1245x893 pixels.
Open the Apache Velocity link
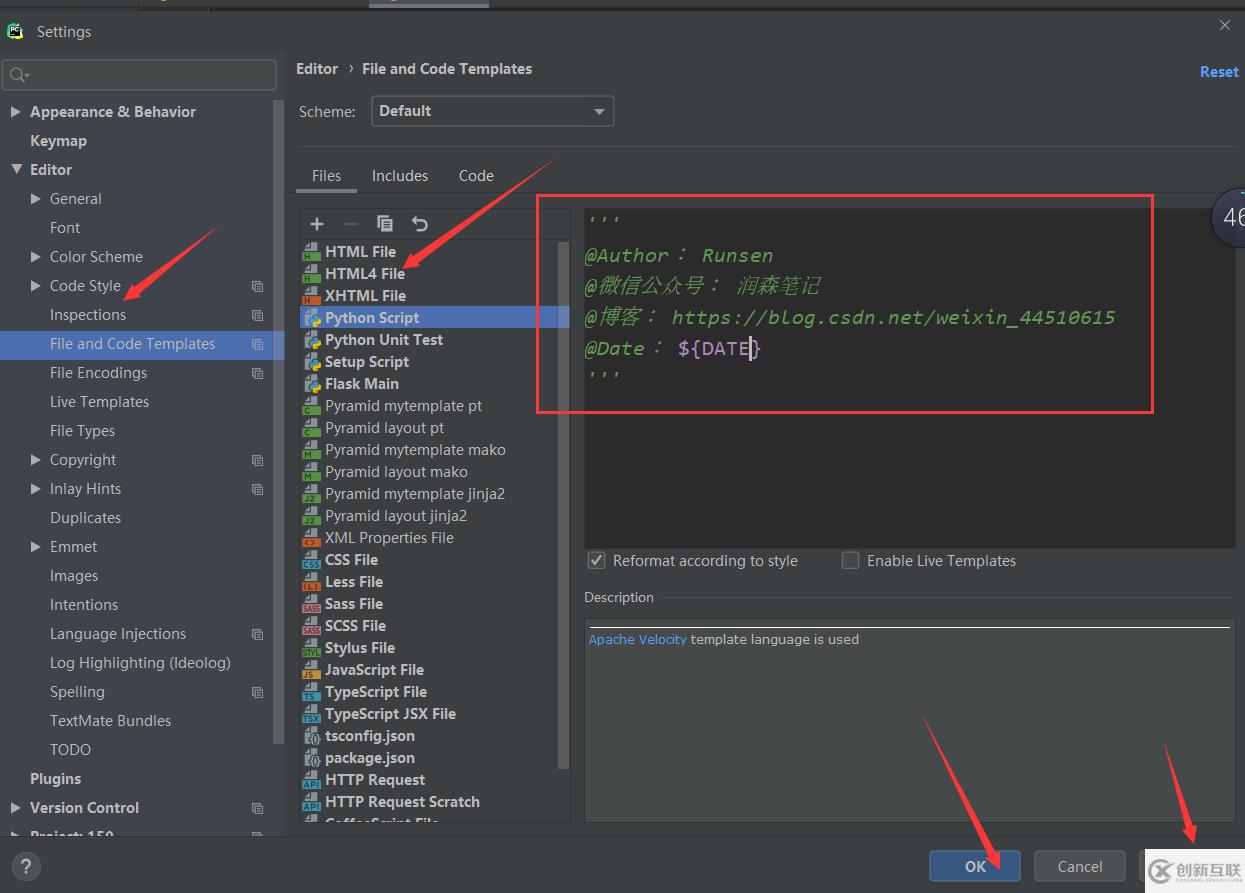pyautogui.click(x=637, y=640)
